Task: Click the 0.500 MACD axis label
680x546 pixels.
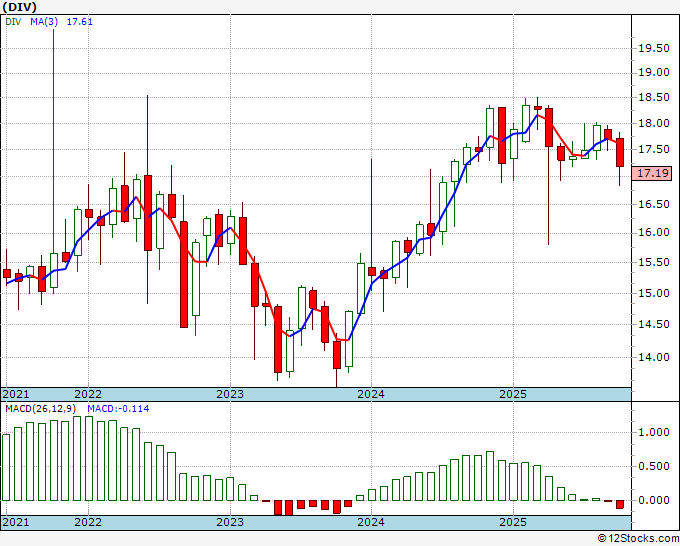Action: point(654,467)
